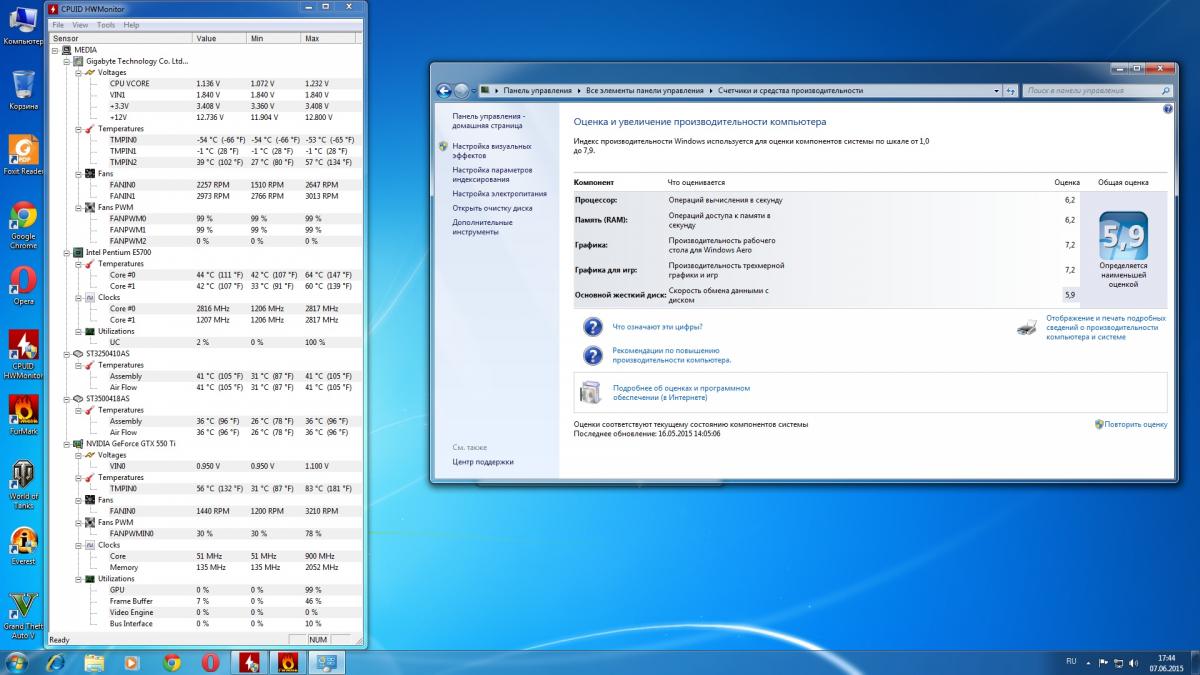Open the Recycle Bin (Корзина) desktop icon
The image size is (1200, 675).
point(23,90)
